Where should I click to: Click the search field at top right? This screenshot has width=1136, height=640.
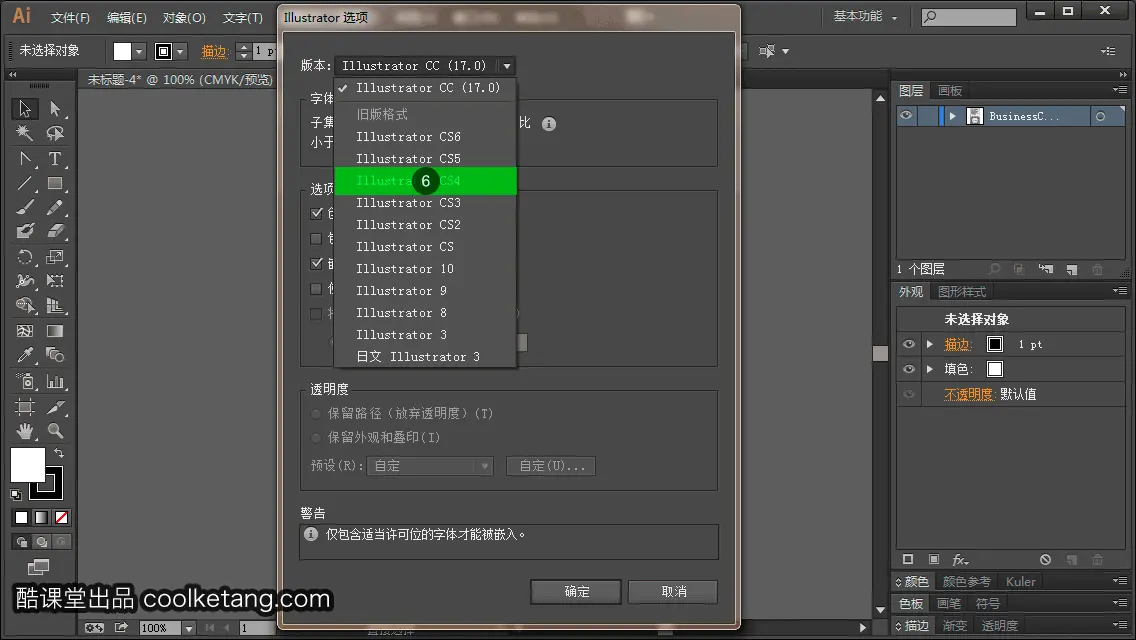(969, 17)
